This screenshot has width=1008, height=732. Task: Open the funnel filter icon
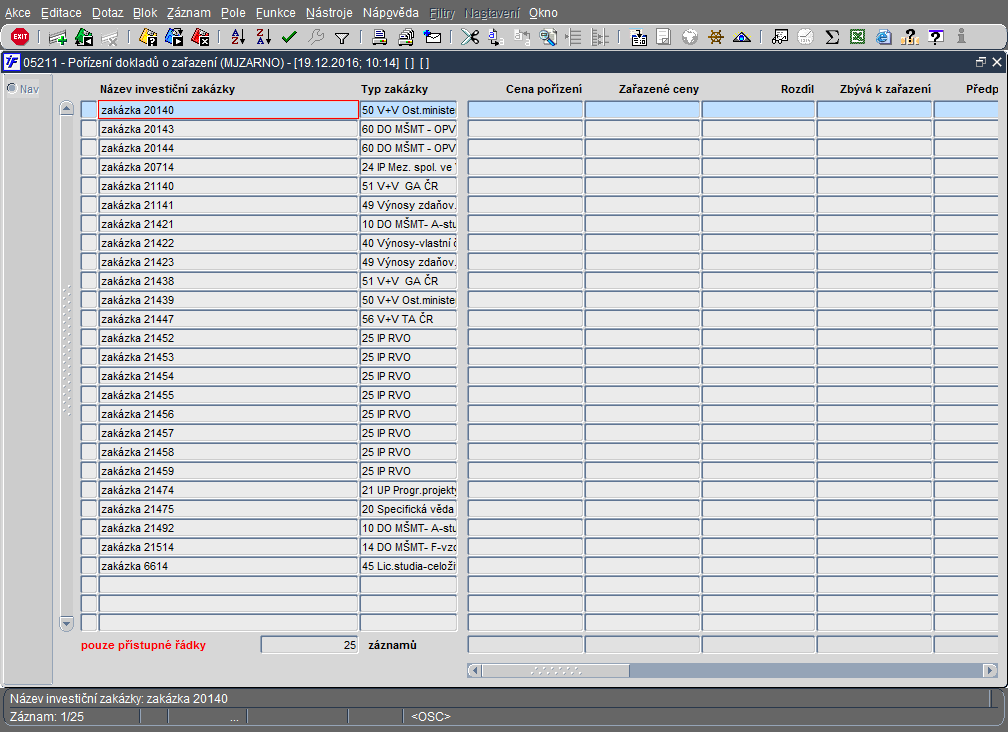[342, 38]
